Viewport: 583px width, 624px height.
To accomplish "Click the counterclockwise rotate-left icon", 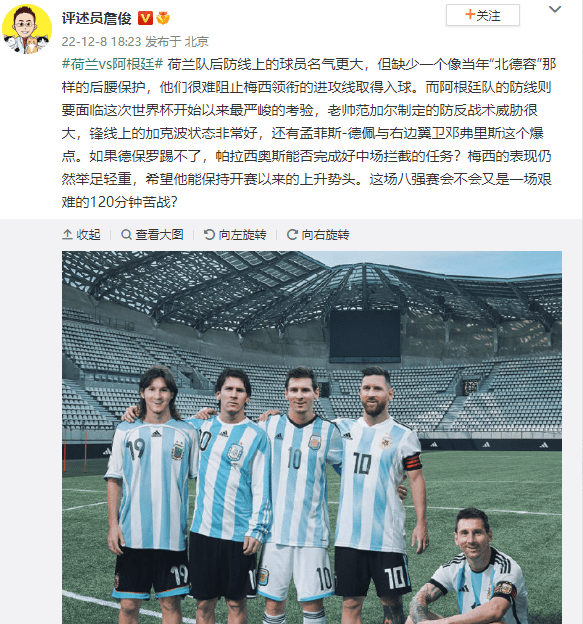I will (209, 234).
